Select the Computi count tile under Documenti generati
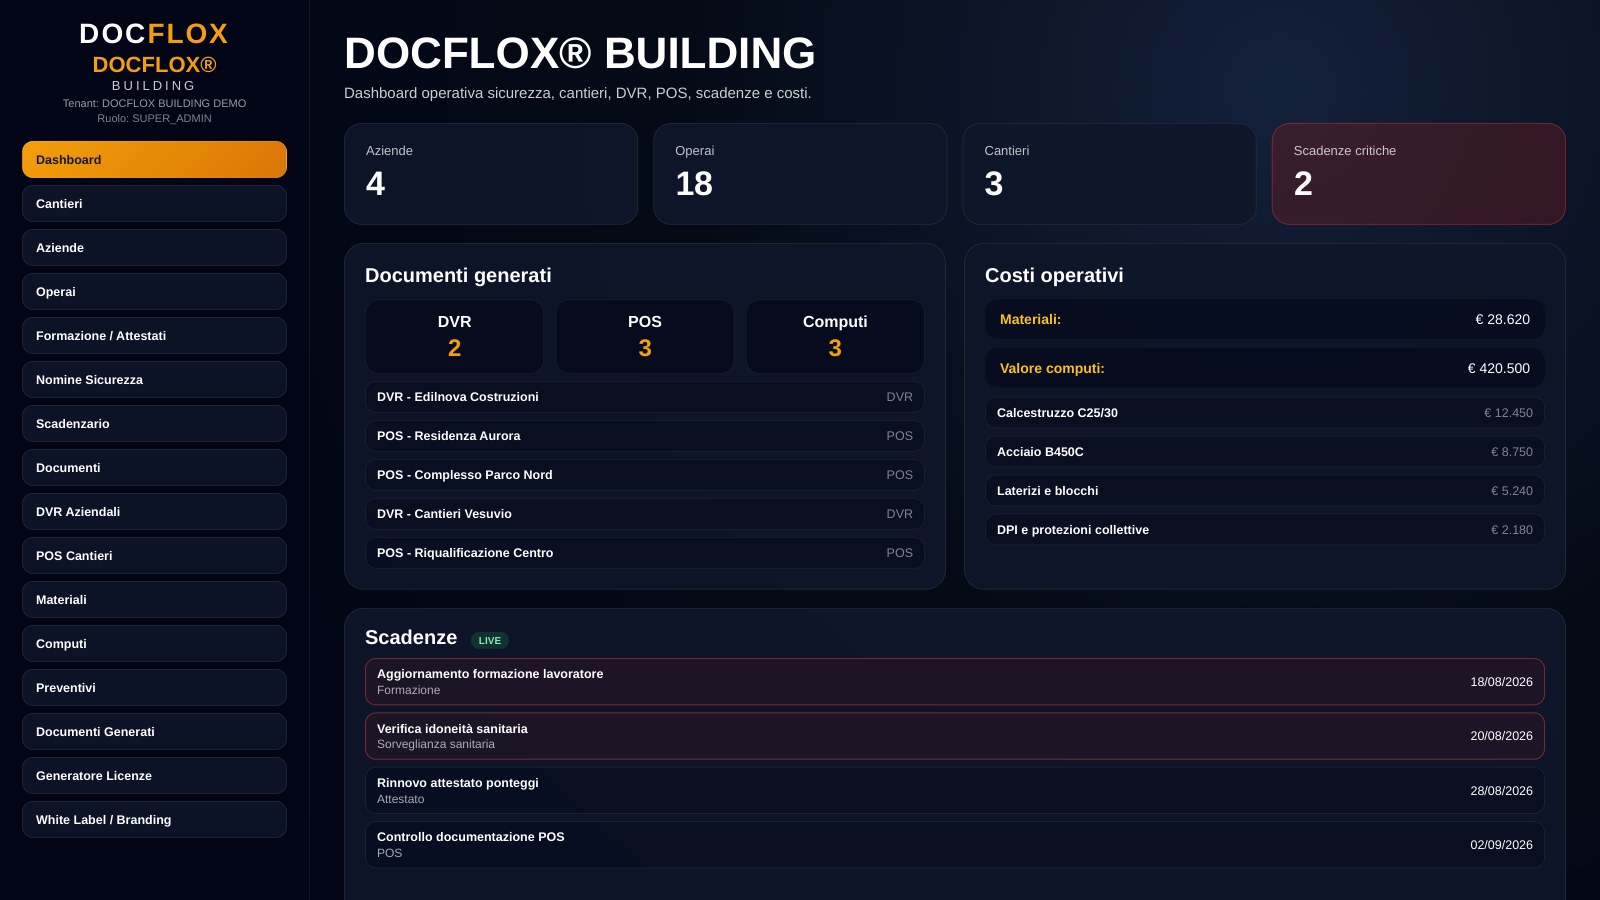Screen dimensions: 1600x900 coord(835,336)
